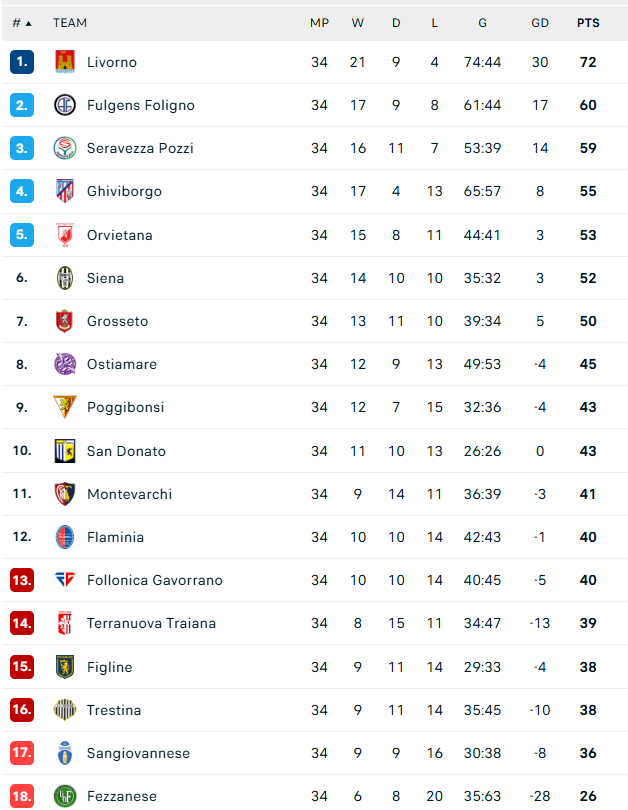Click the Ghiviborgo striped shield logo

click(65, 191)
